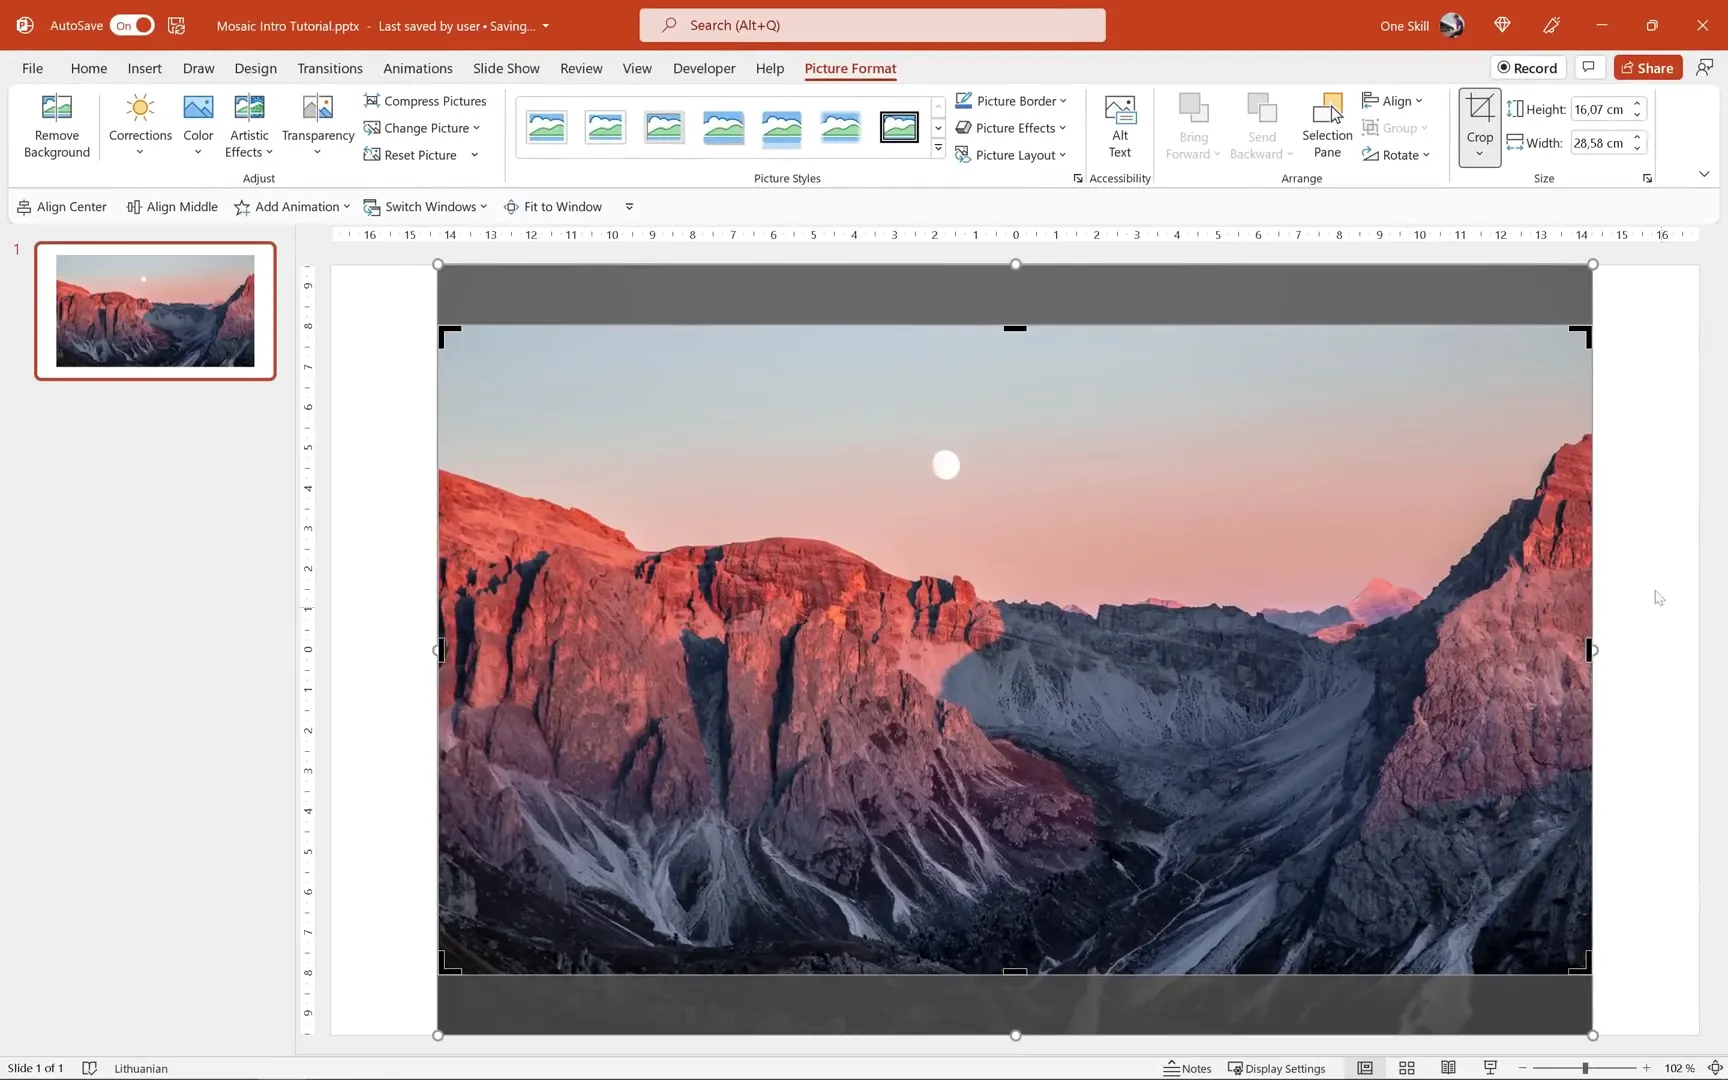The width and height of the screenshot is (1728, 1080).
Task: Select the first picture style thumbnail
Action: (547, 128)
